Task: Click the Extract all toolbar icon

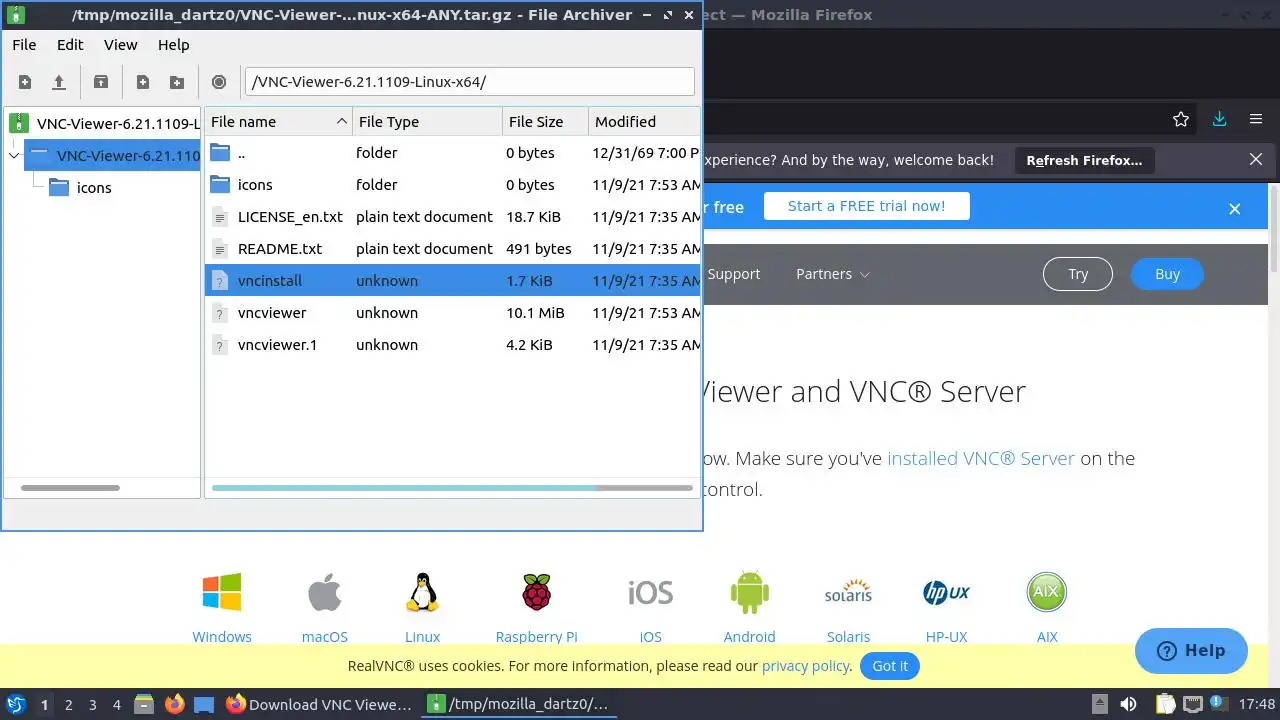Action: [x=100, y=82]
